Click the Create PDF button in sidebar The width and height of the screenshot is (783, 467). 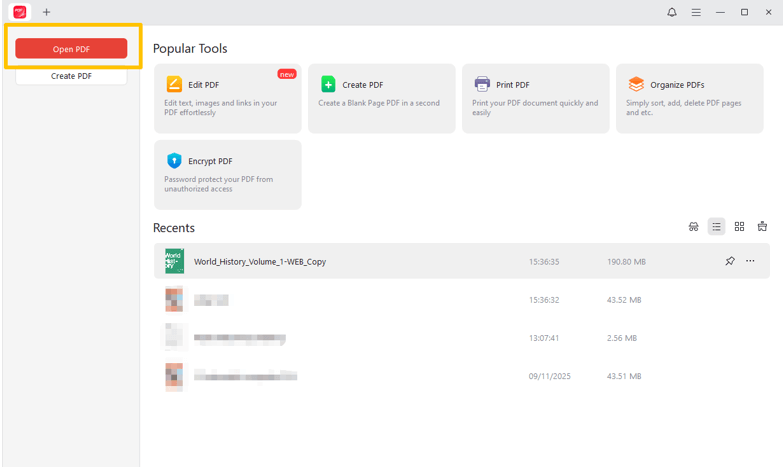[71, 76]
